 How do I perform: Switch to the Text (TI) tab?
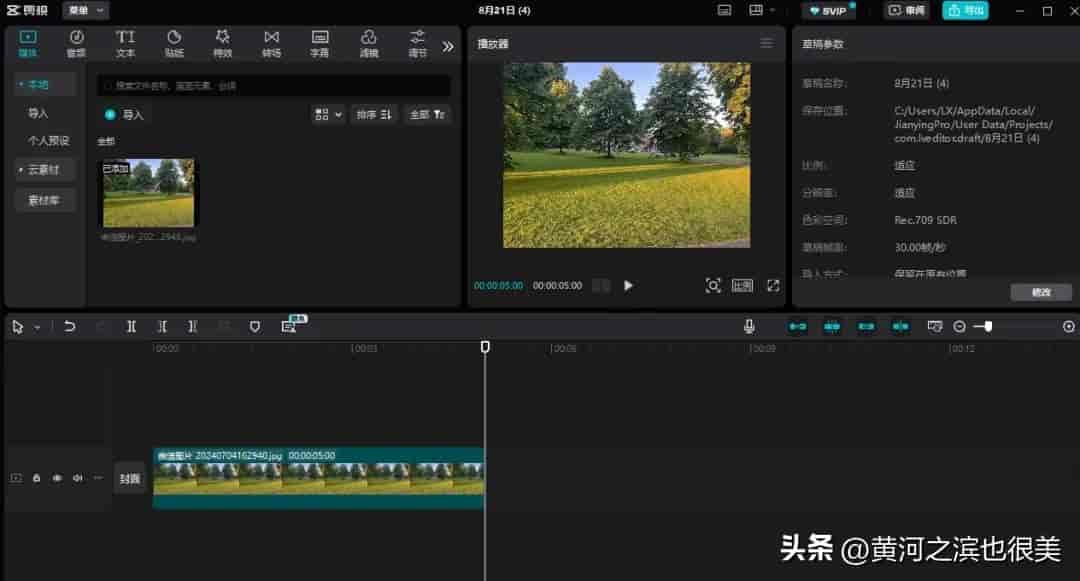point(125,43)
